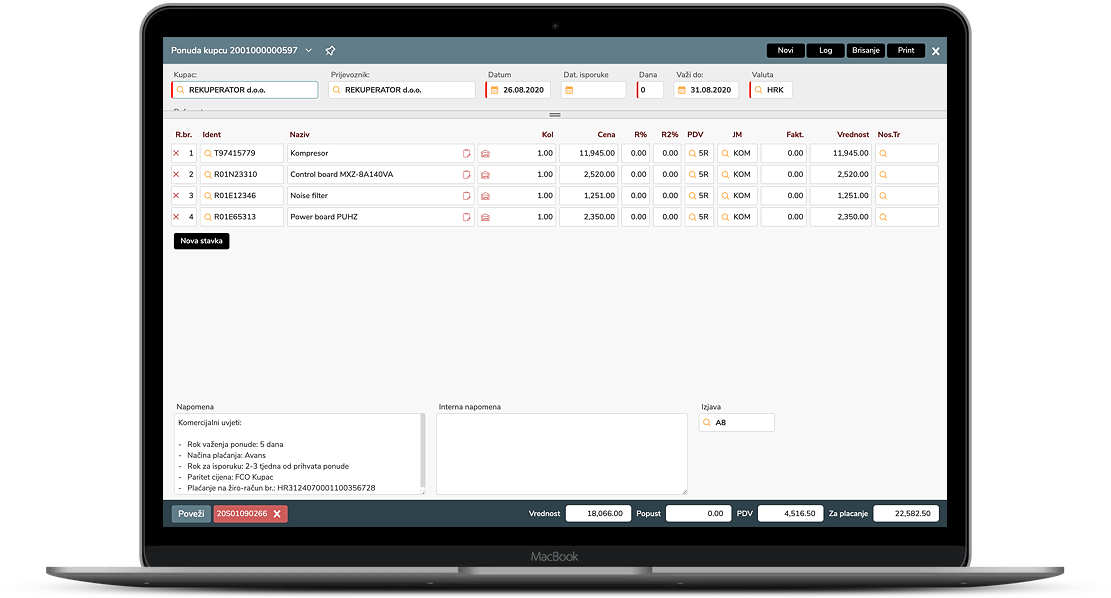The height and width of the screenshot is (598, 1111).
Task: Open PDV lookup 5R in Kompresor row
Action: point(692,154)
